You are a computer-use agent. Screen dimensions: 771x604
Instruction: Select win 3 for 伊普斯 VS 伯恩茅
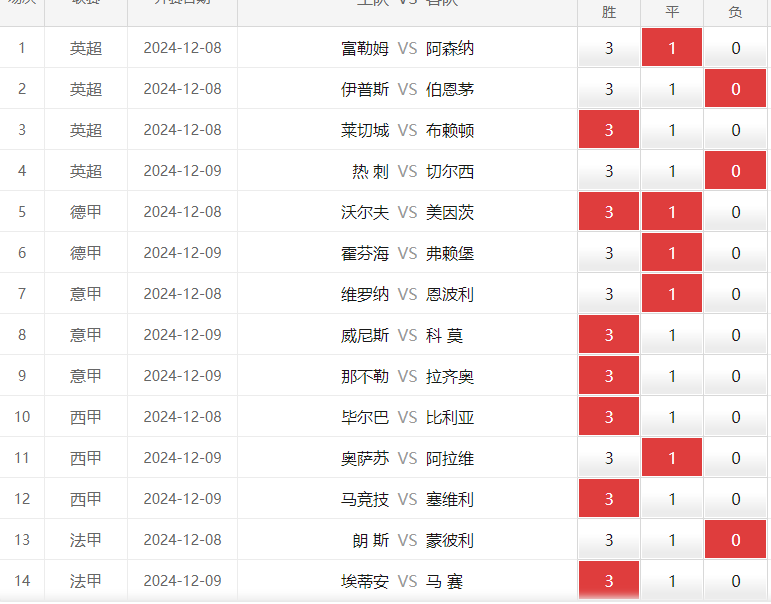pos(609,89)
